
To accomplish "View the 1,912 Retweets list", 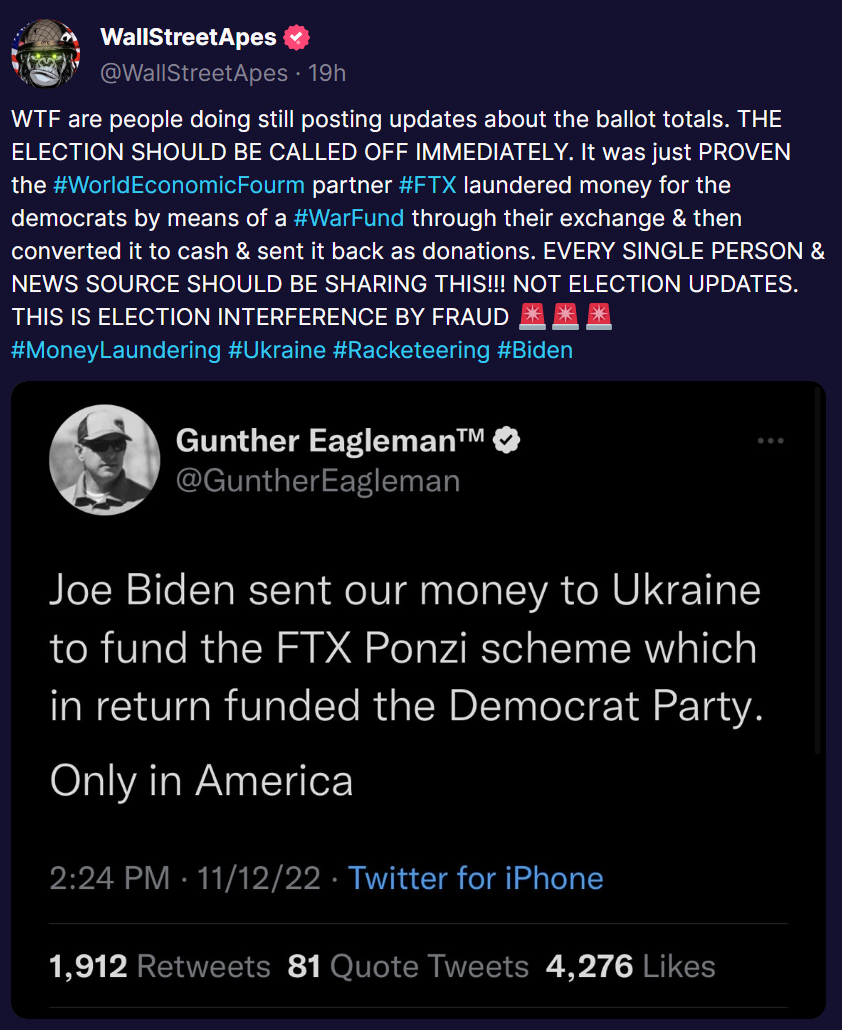I will coord(160,966).
